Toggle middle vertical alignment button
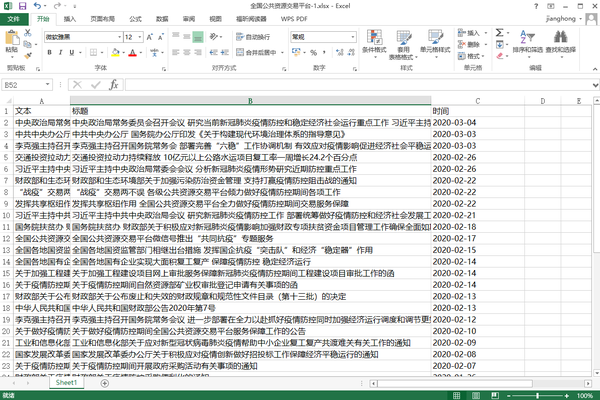600x400 pixels. point(187,37)
